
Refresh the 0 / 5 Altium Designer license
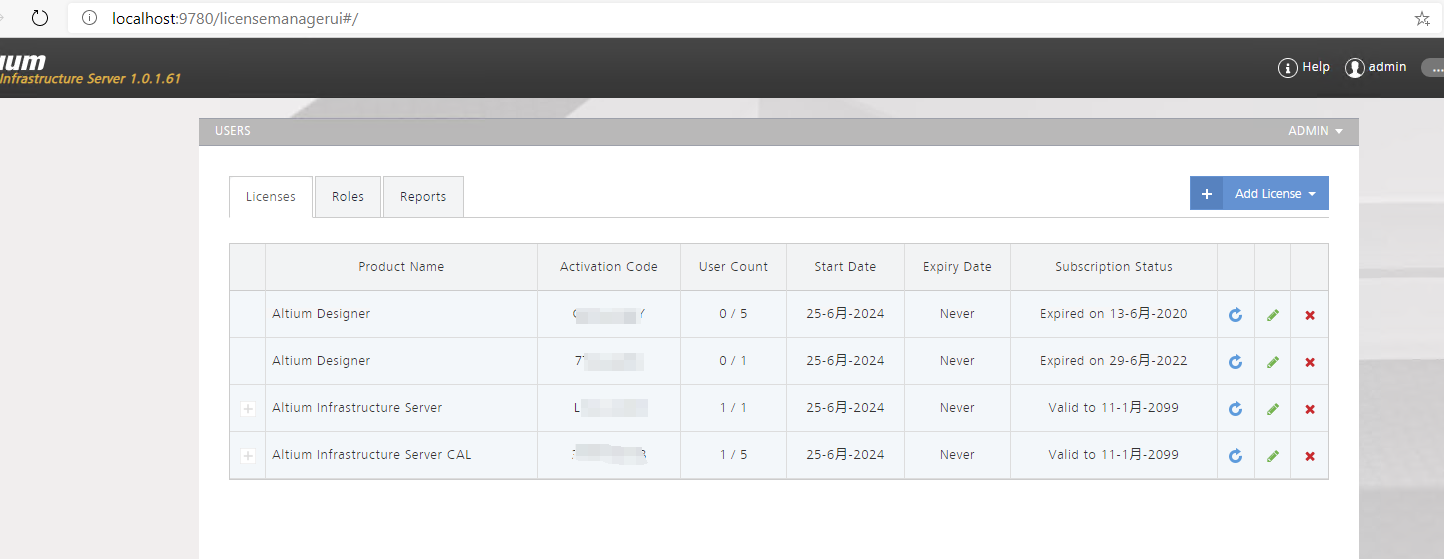click(1235, 315)
